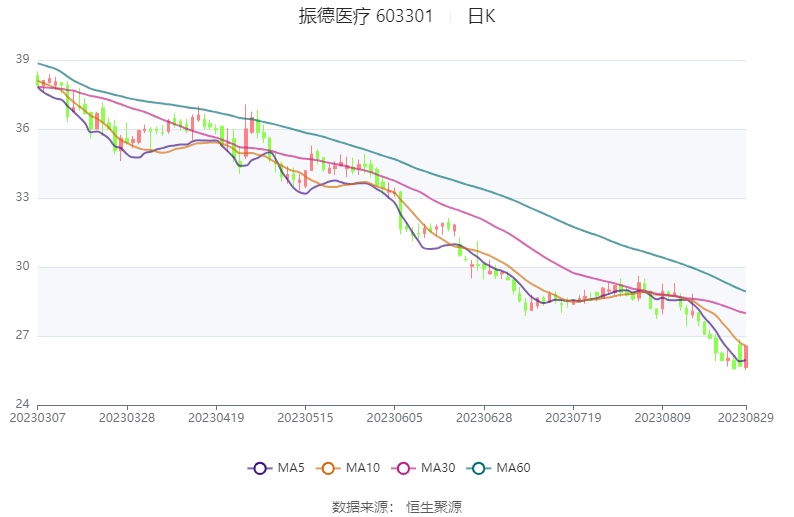This screenshot has width=794, height=517.
Task: Select the MA60 legend text label
Action: coord(513,468)
